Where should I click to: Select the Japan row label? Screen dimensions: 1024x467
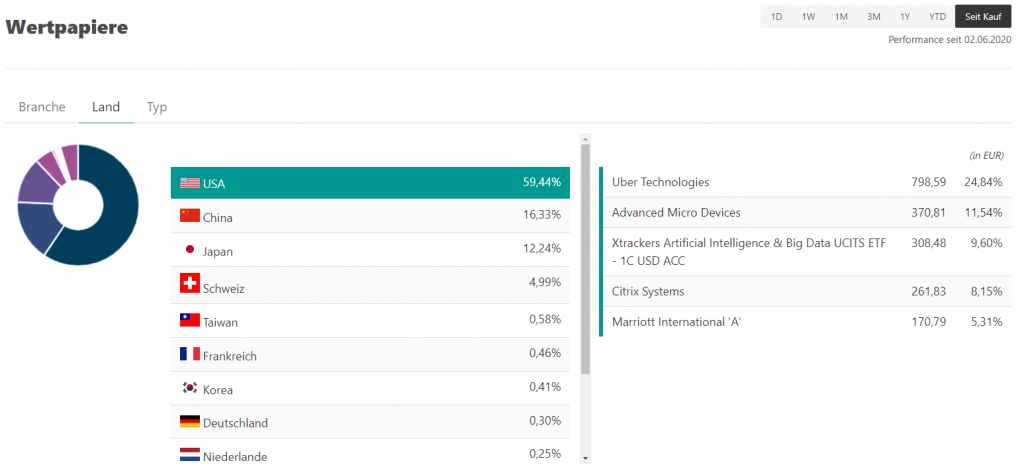218,252
